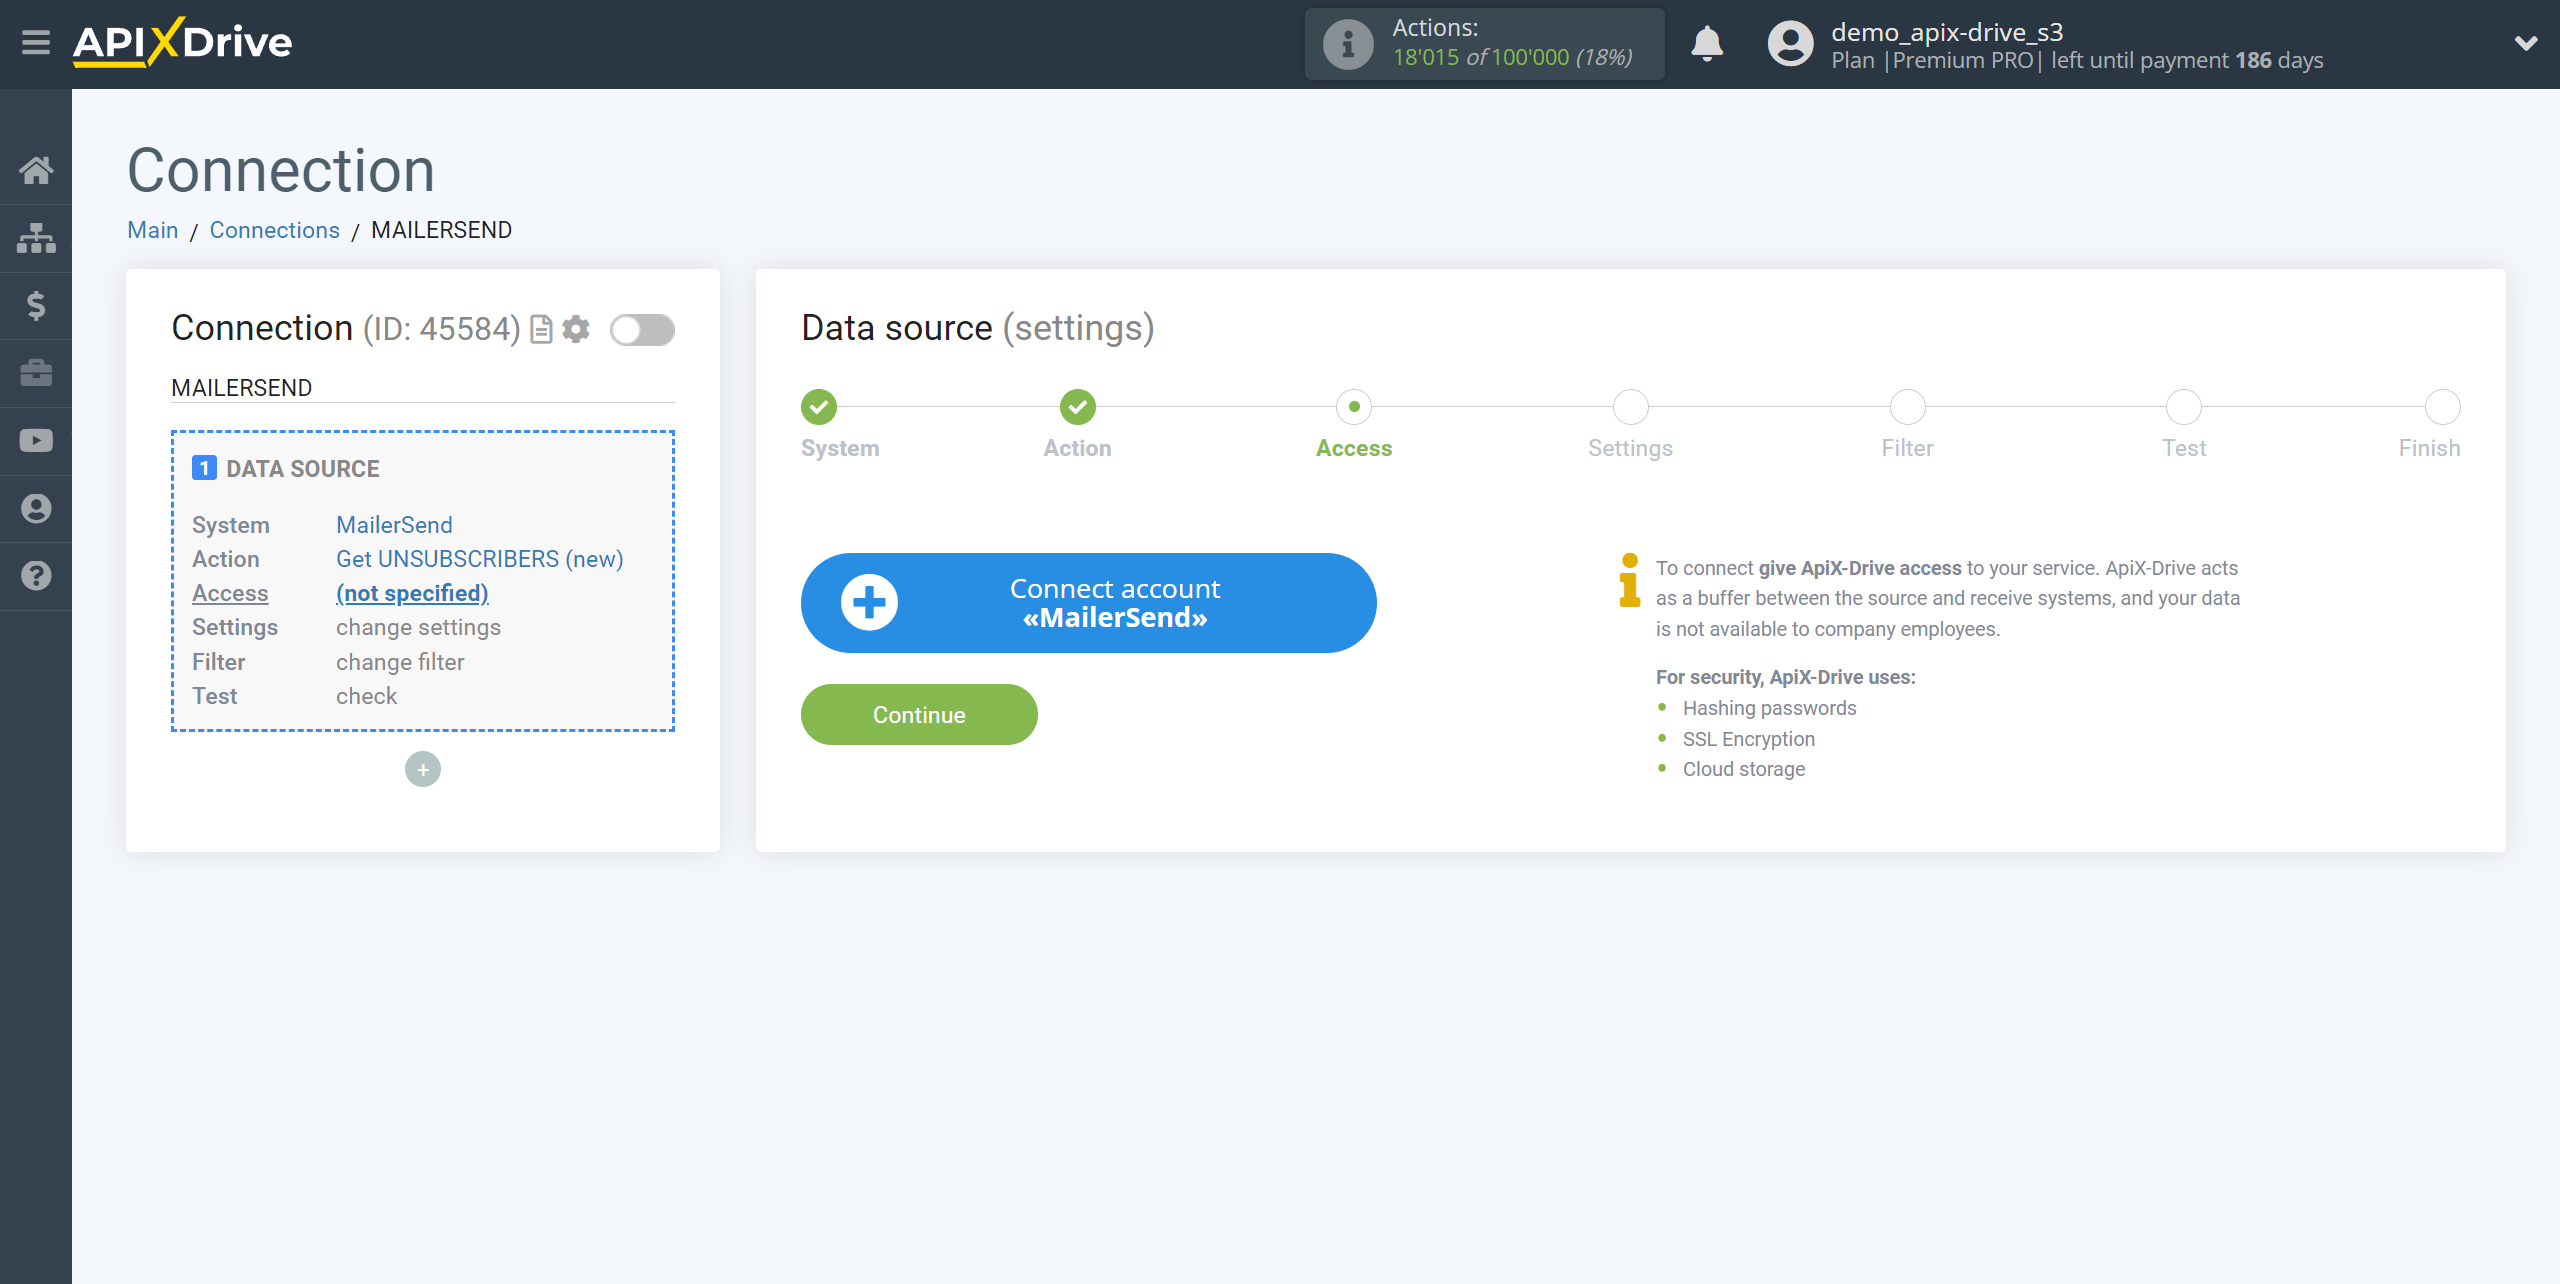Click the add new data source plus icon

(422, 768)
